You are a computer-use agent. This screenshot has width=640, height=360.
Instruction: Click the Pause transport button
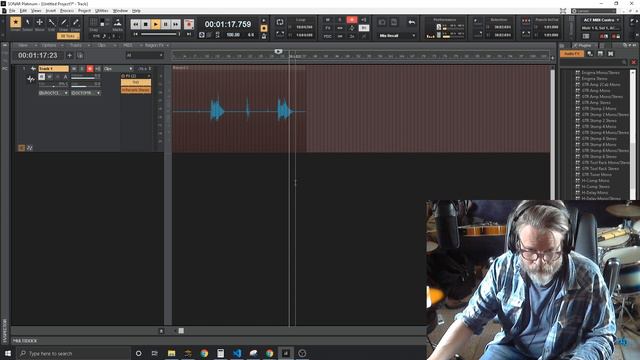click(x=165, y=24)
